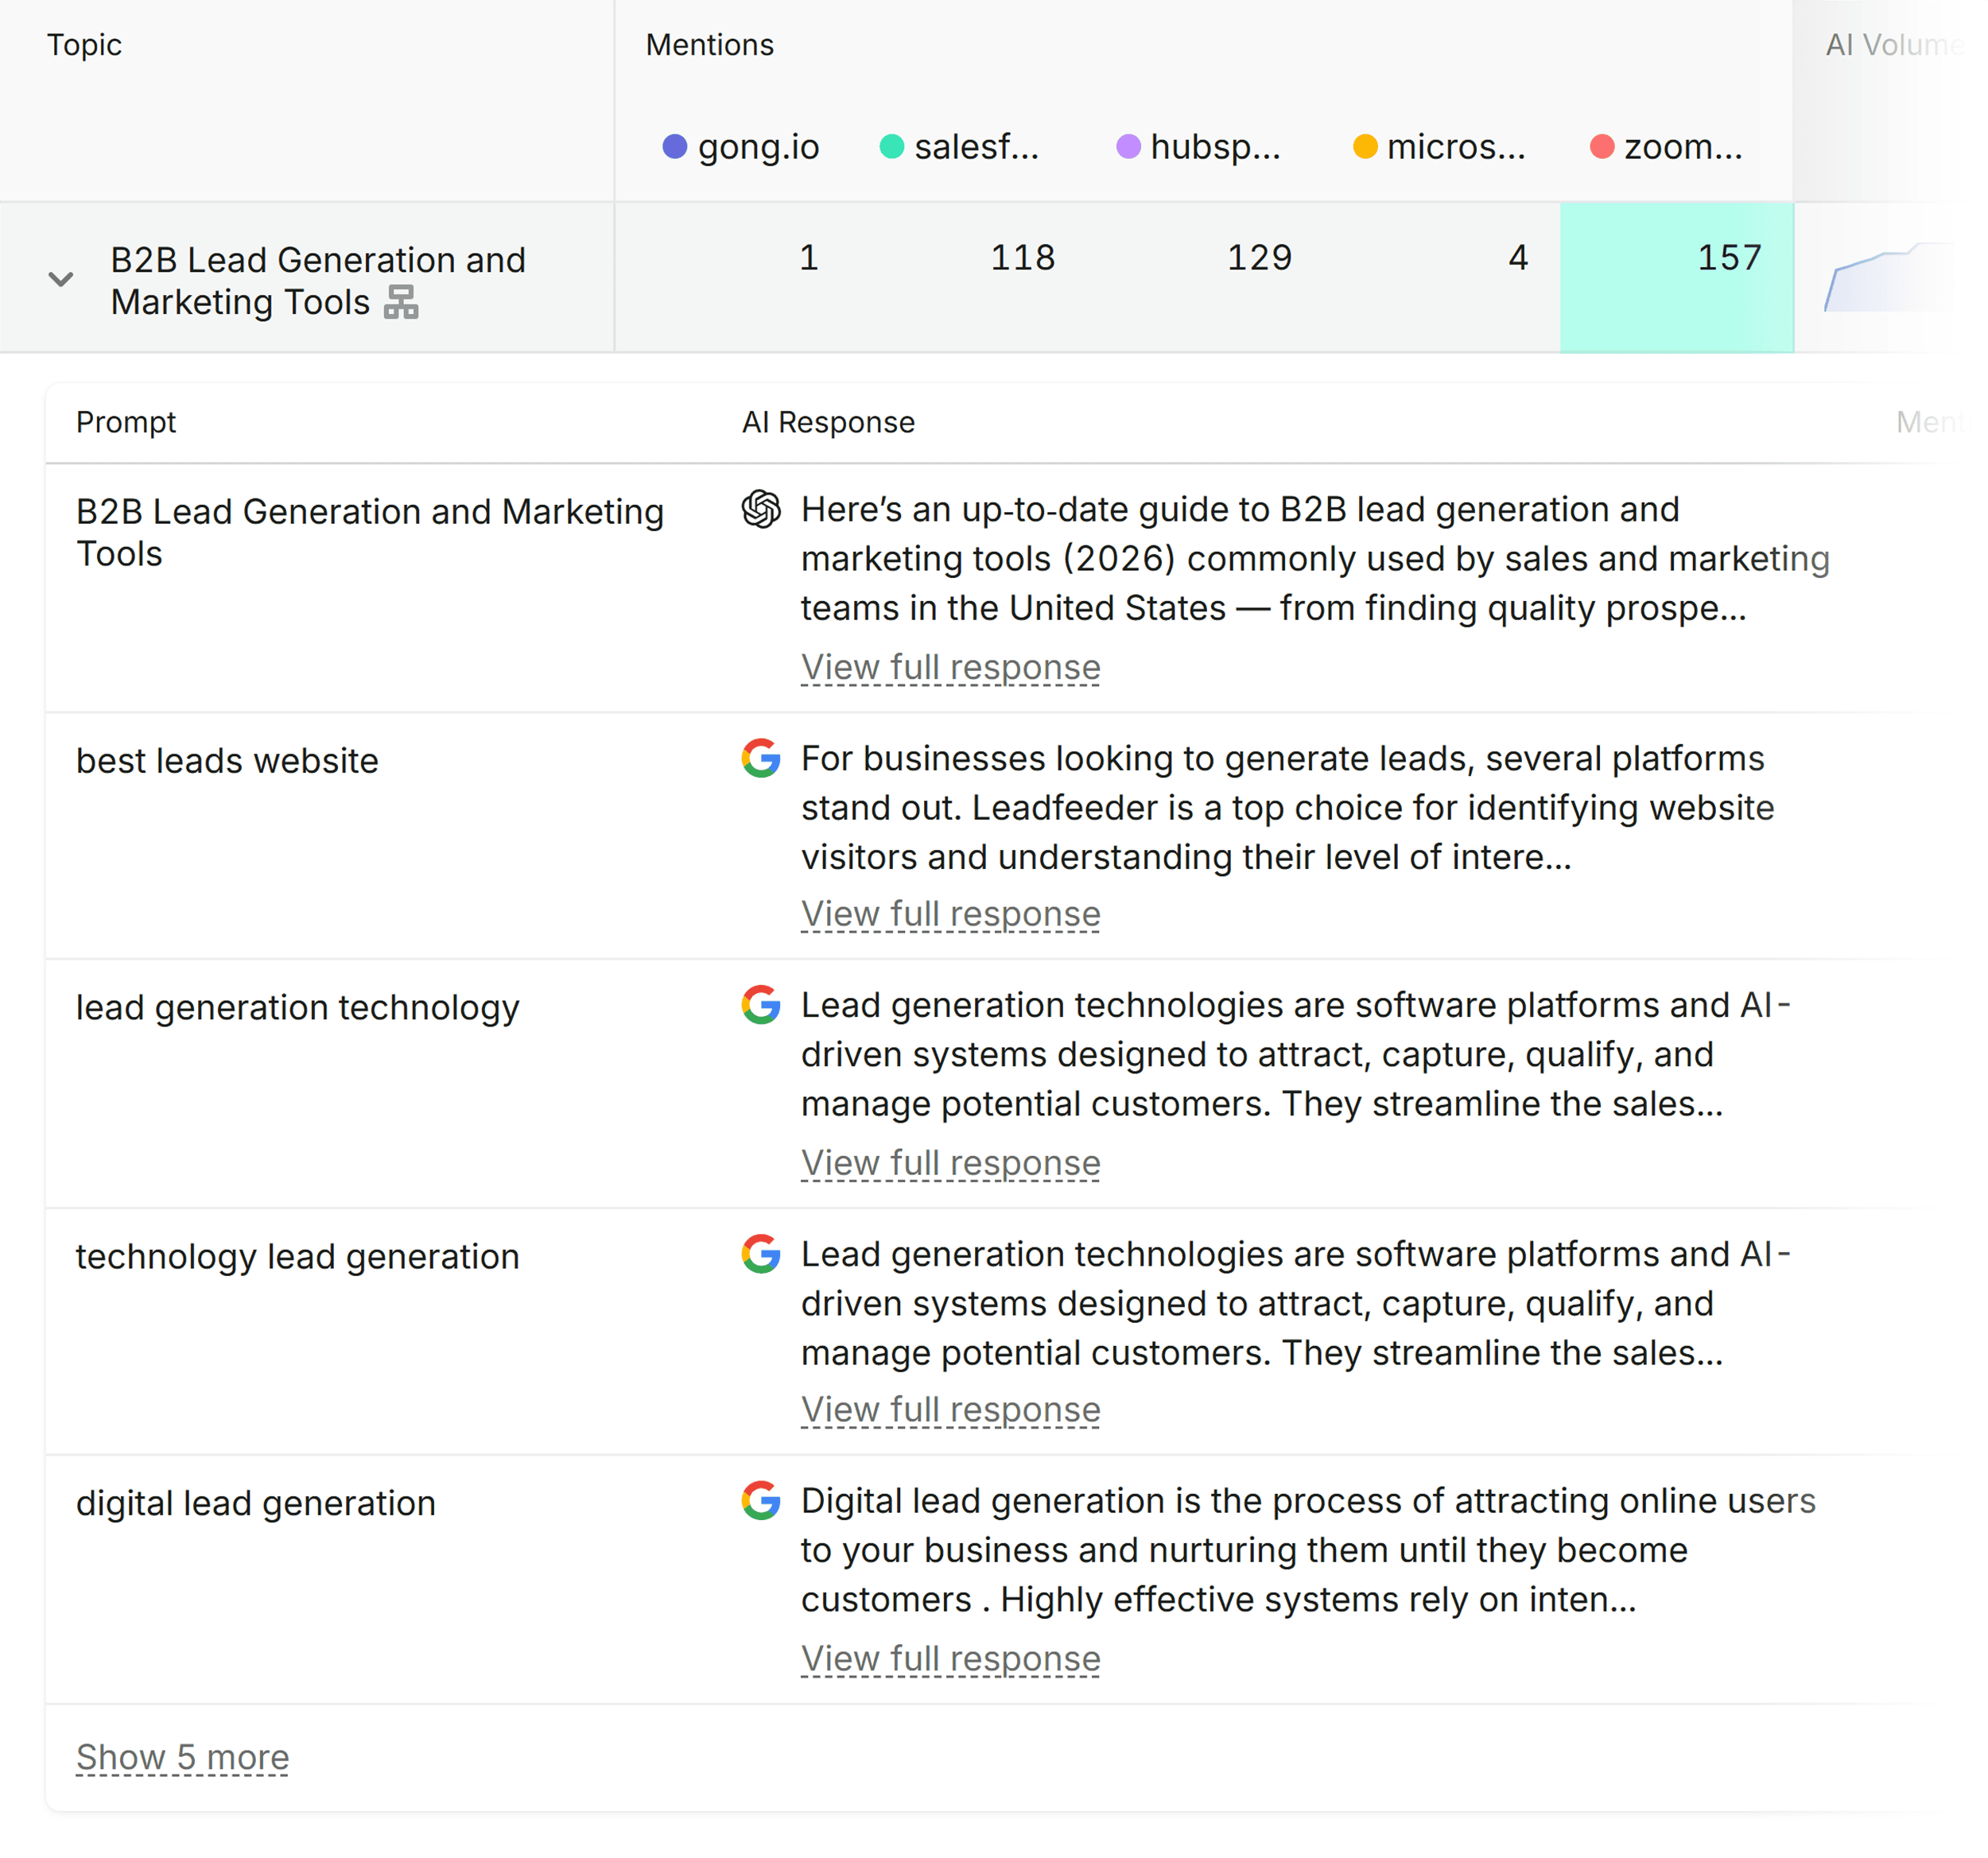Click Show 5 more link
The height and width of the screenshot is (1858, 1988).
pos(182,1758)
